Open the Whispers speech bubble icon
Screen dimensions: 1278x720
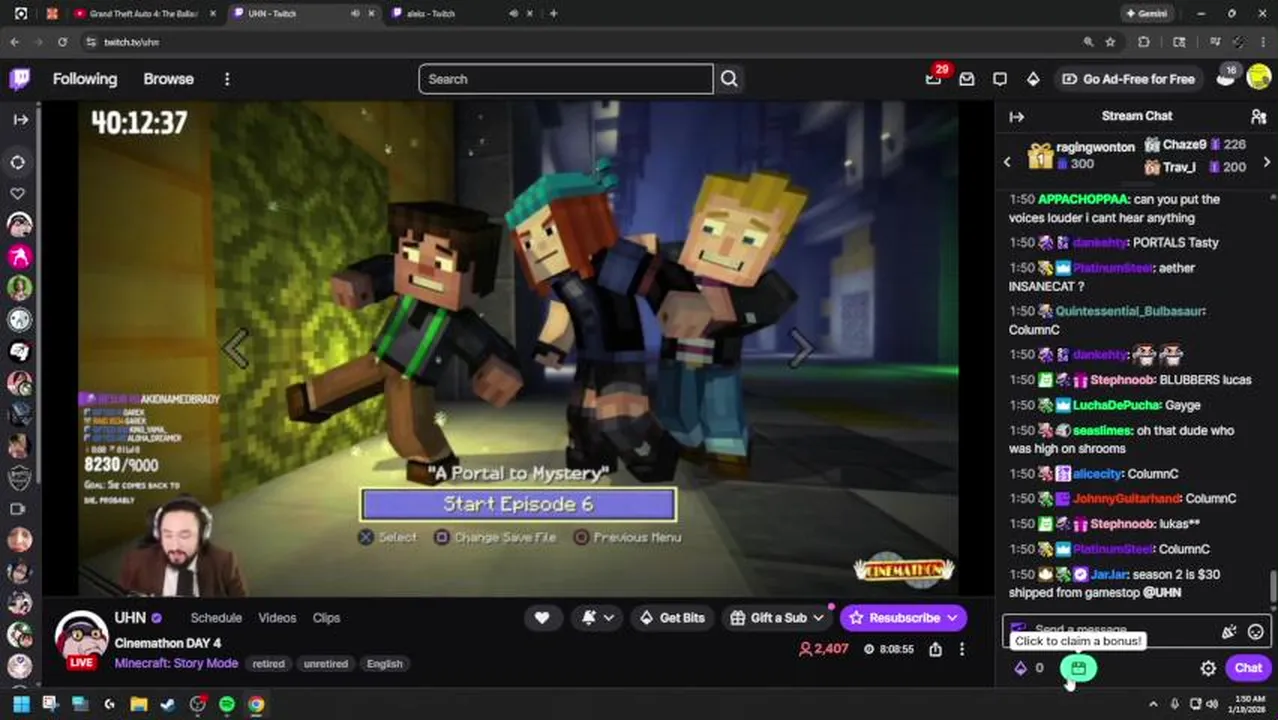pos(1000,79)
